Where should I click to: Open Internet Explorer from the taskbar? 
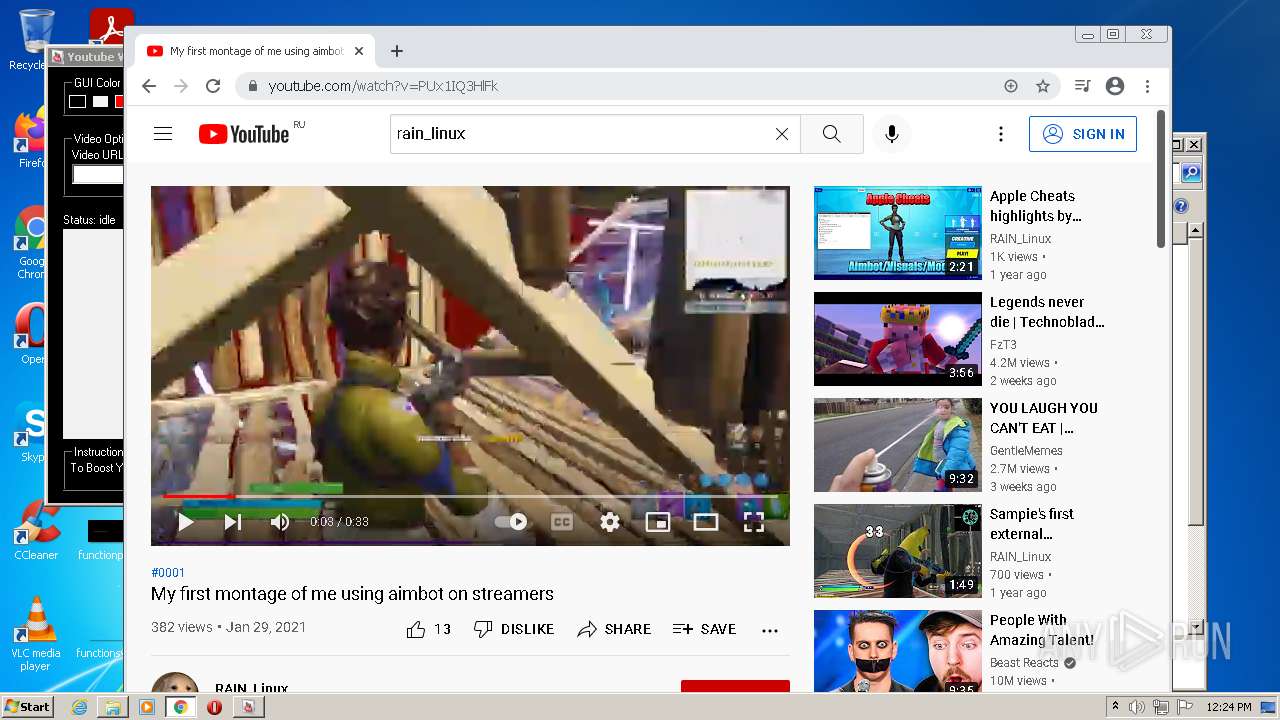(x=79, y=707)
